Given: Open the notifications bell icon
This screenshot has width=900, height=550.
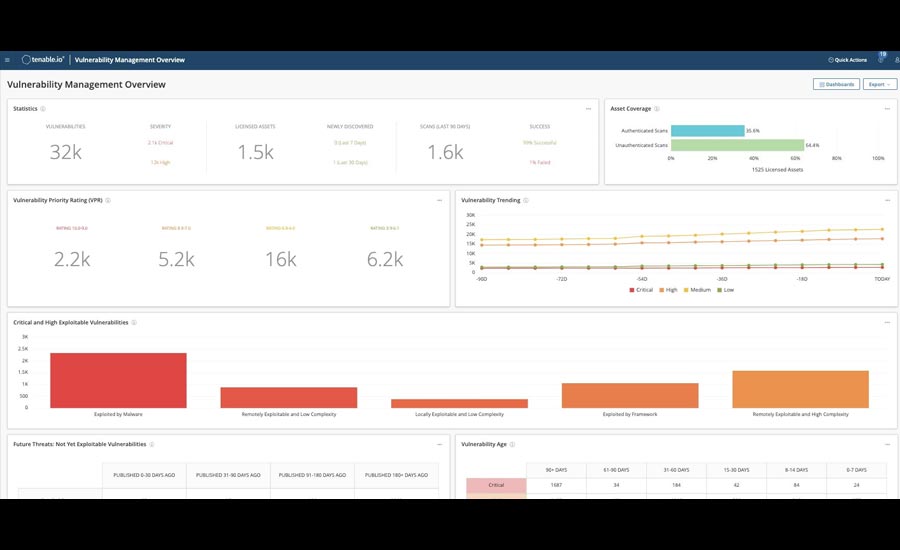Looking at the screenshot, I should tap(881, 60).
